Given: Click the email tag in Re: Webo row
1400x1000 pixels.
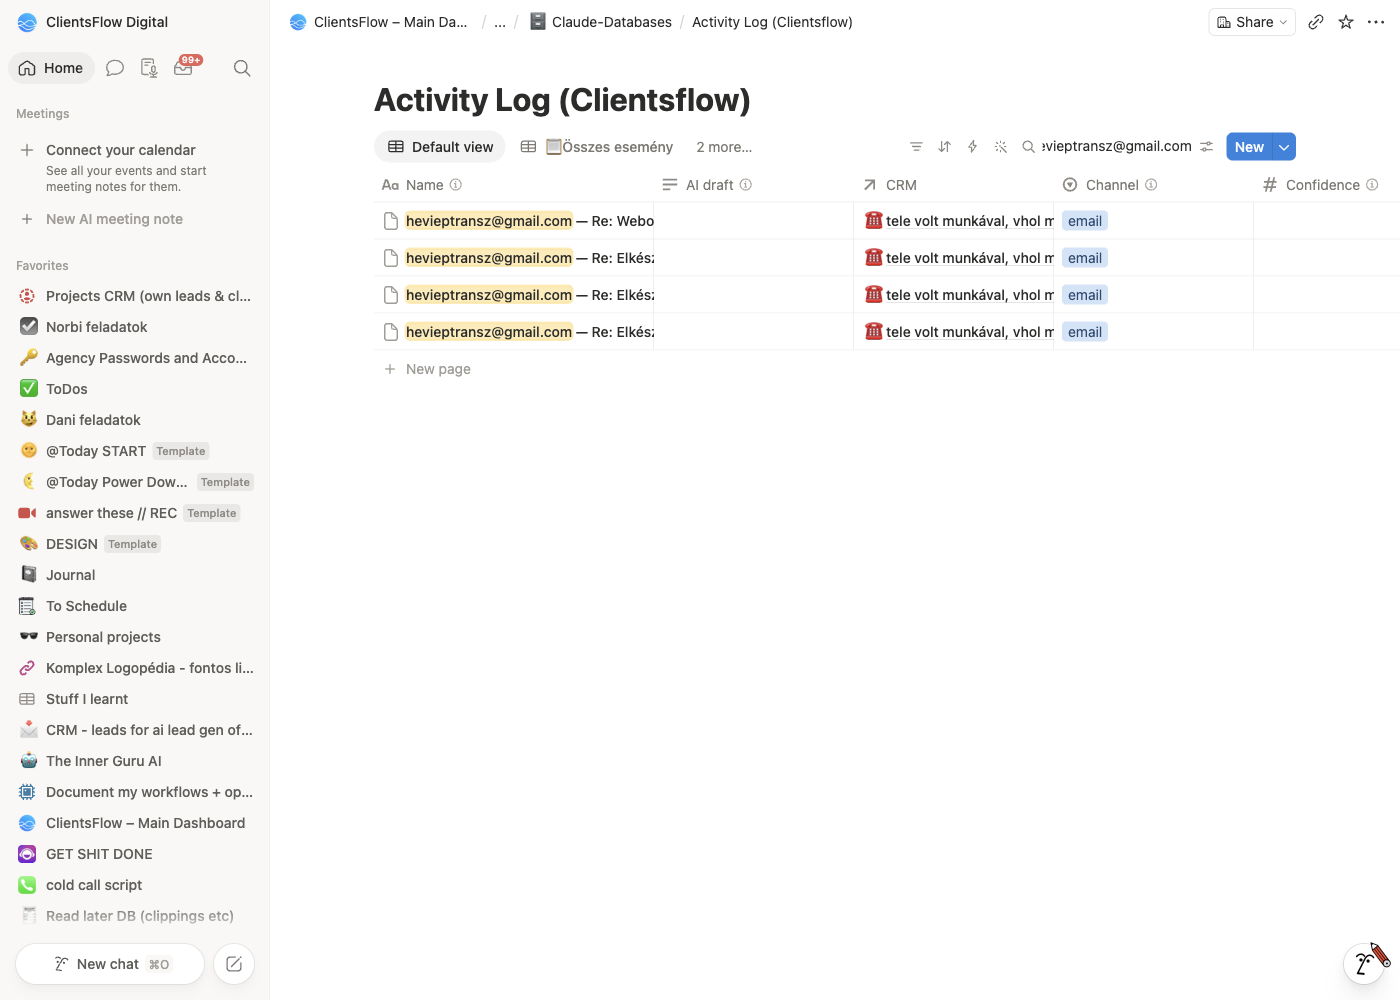Looking at the screenshot, I should click(1085, 221).
